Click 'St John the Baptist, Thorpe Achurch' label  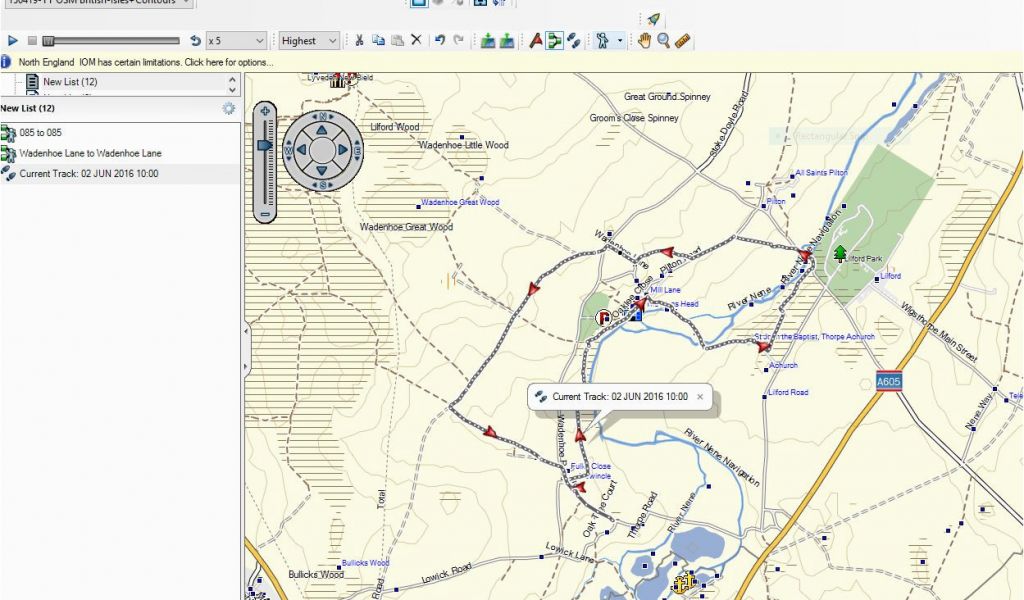point(814,337)
